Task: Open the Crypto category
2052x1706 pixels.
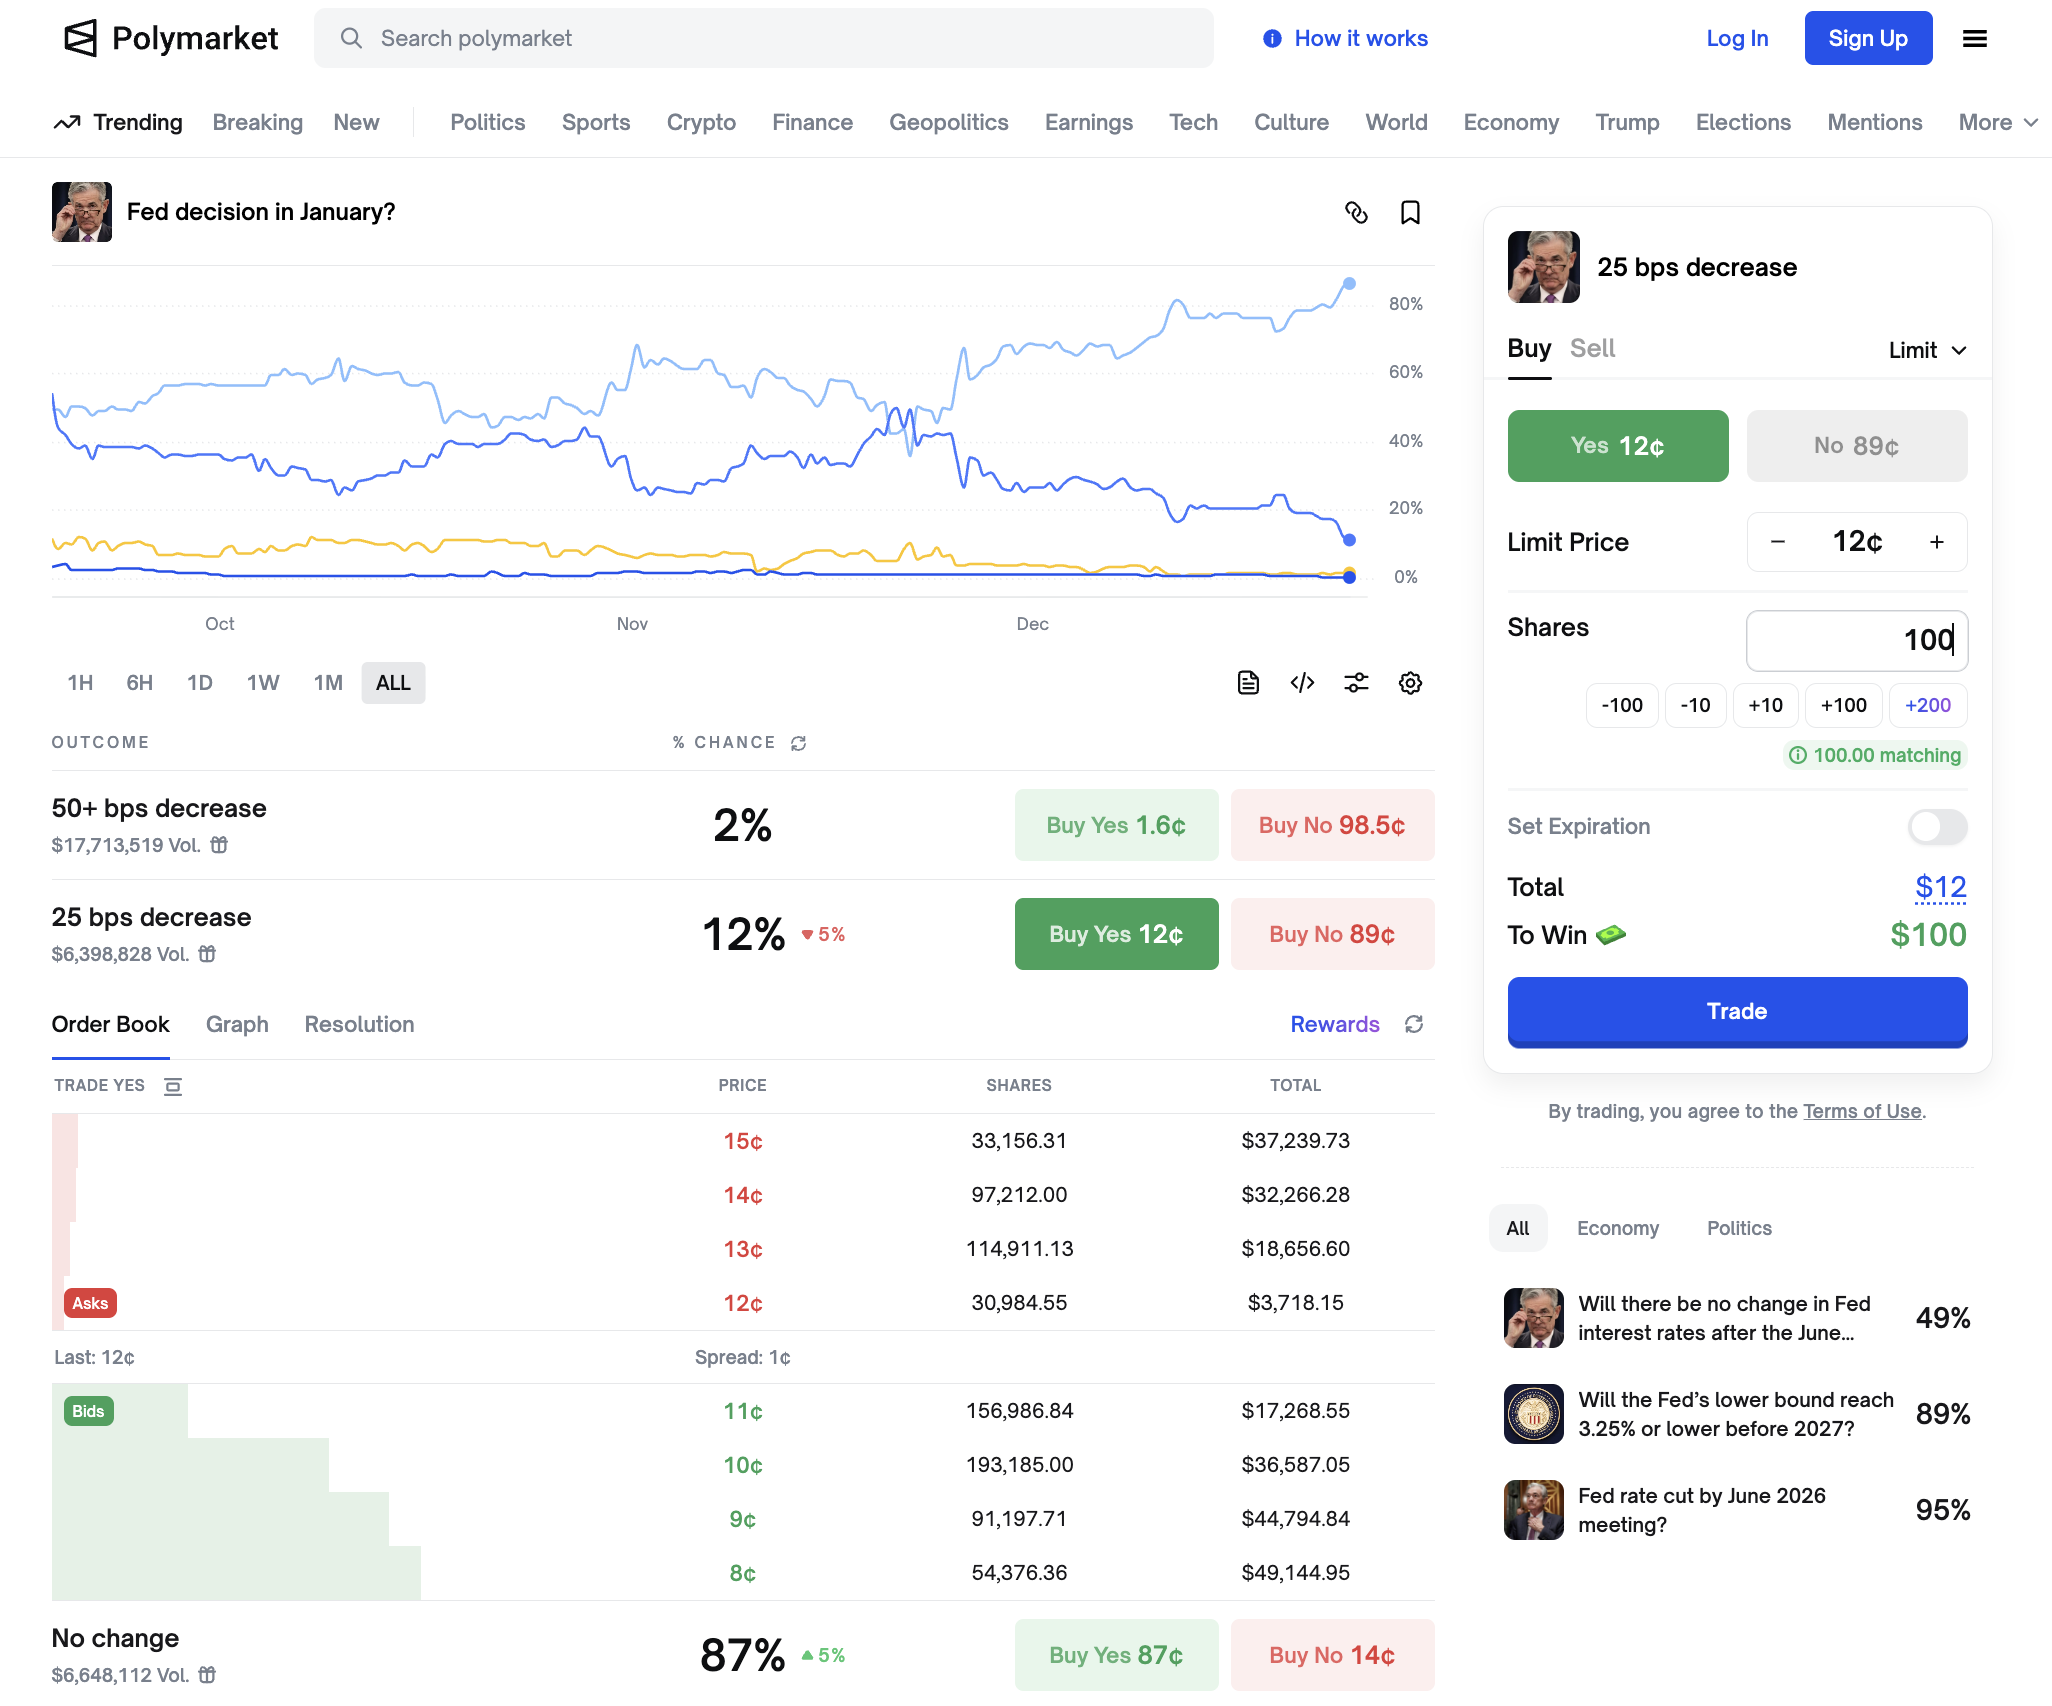Action: click(701, 122)
